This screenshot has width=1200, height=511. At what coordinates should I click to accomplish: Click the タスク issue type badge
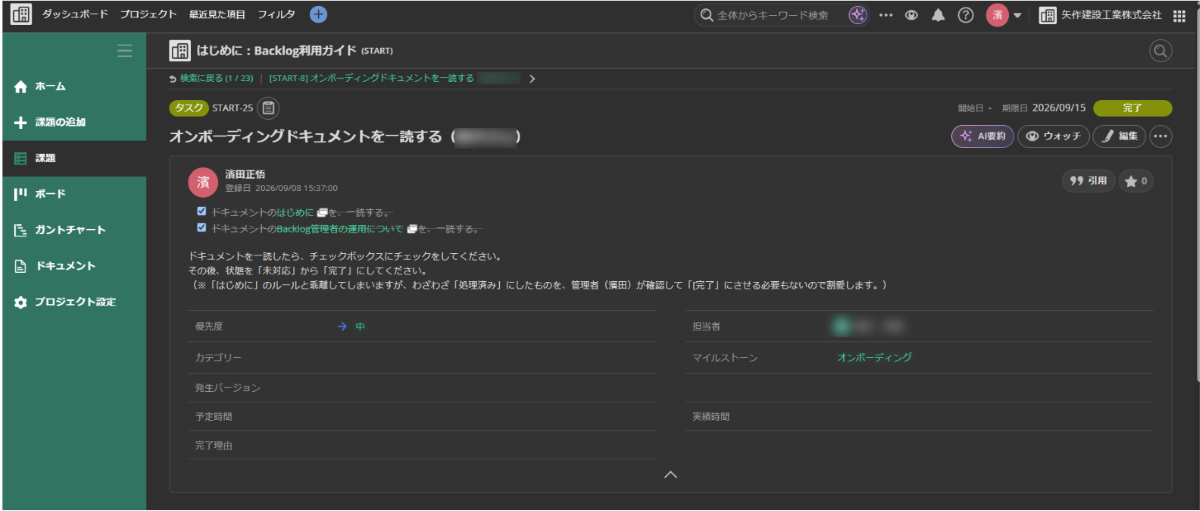[x=189, y=108]
